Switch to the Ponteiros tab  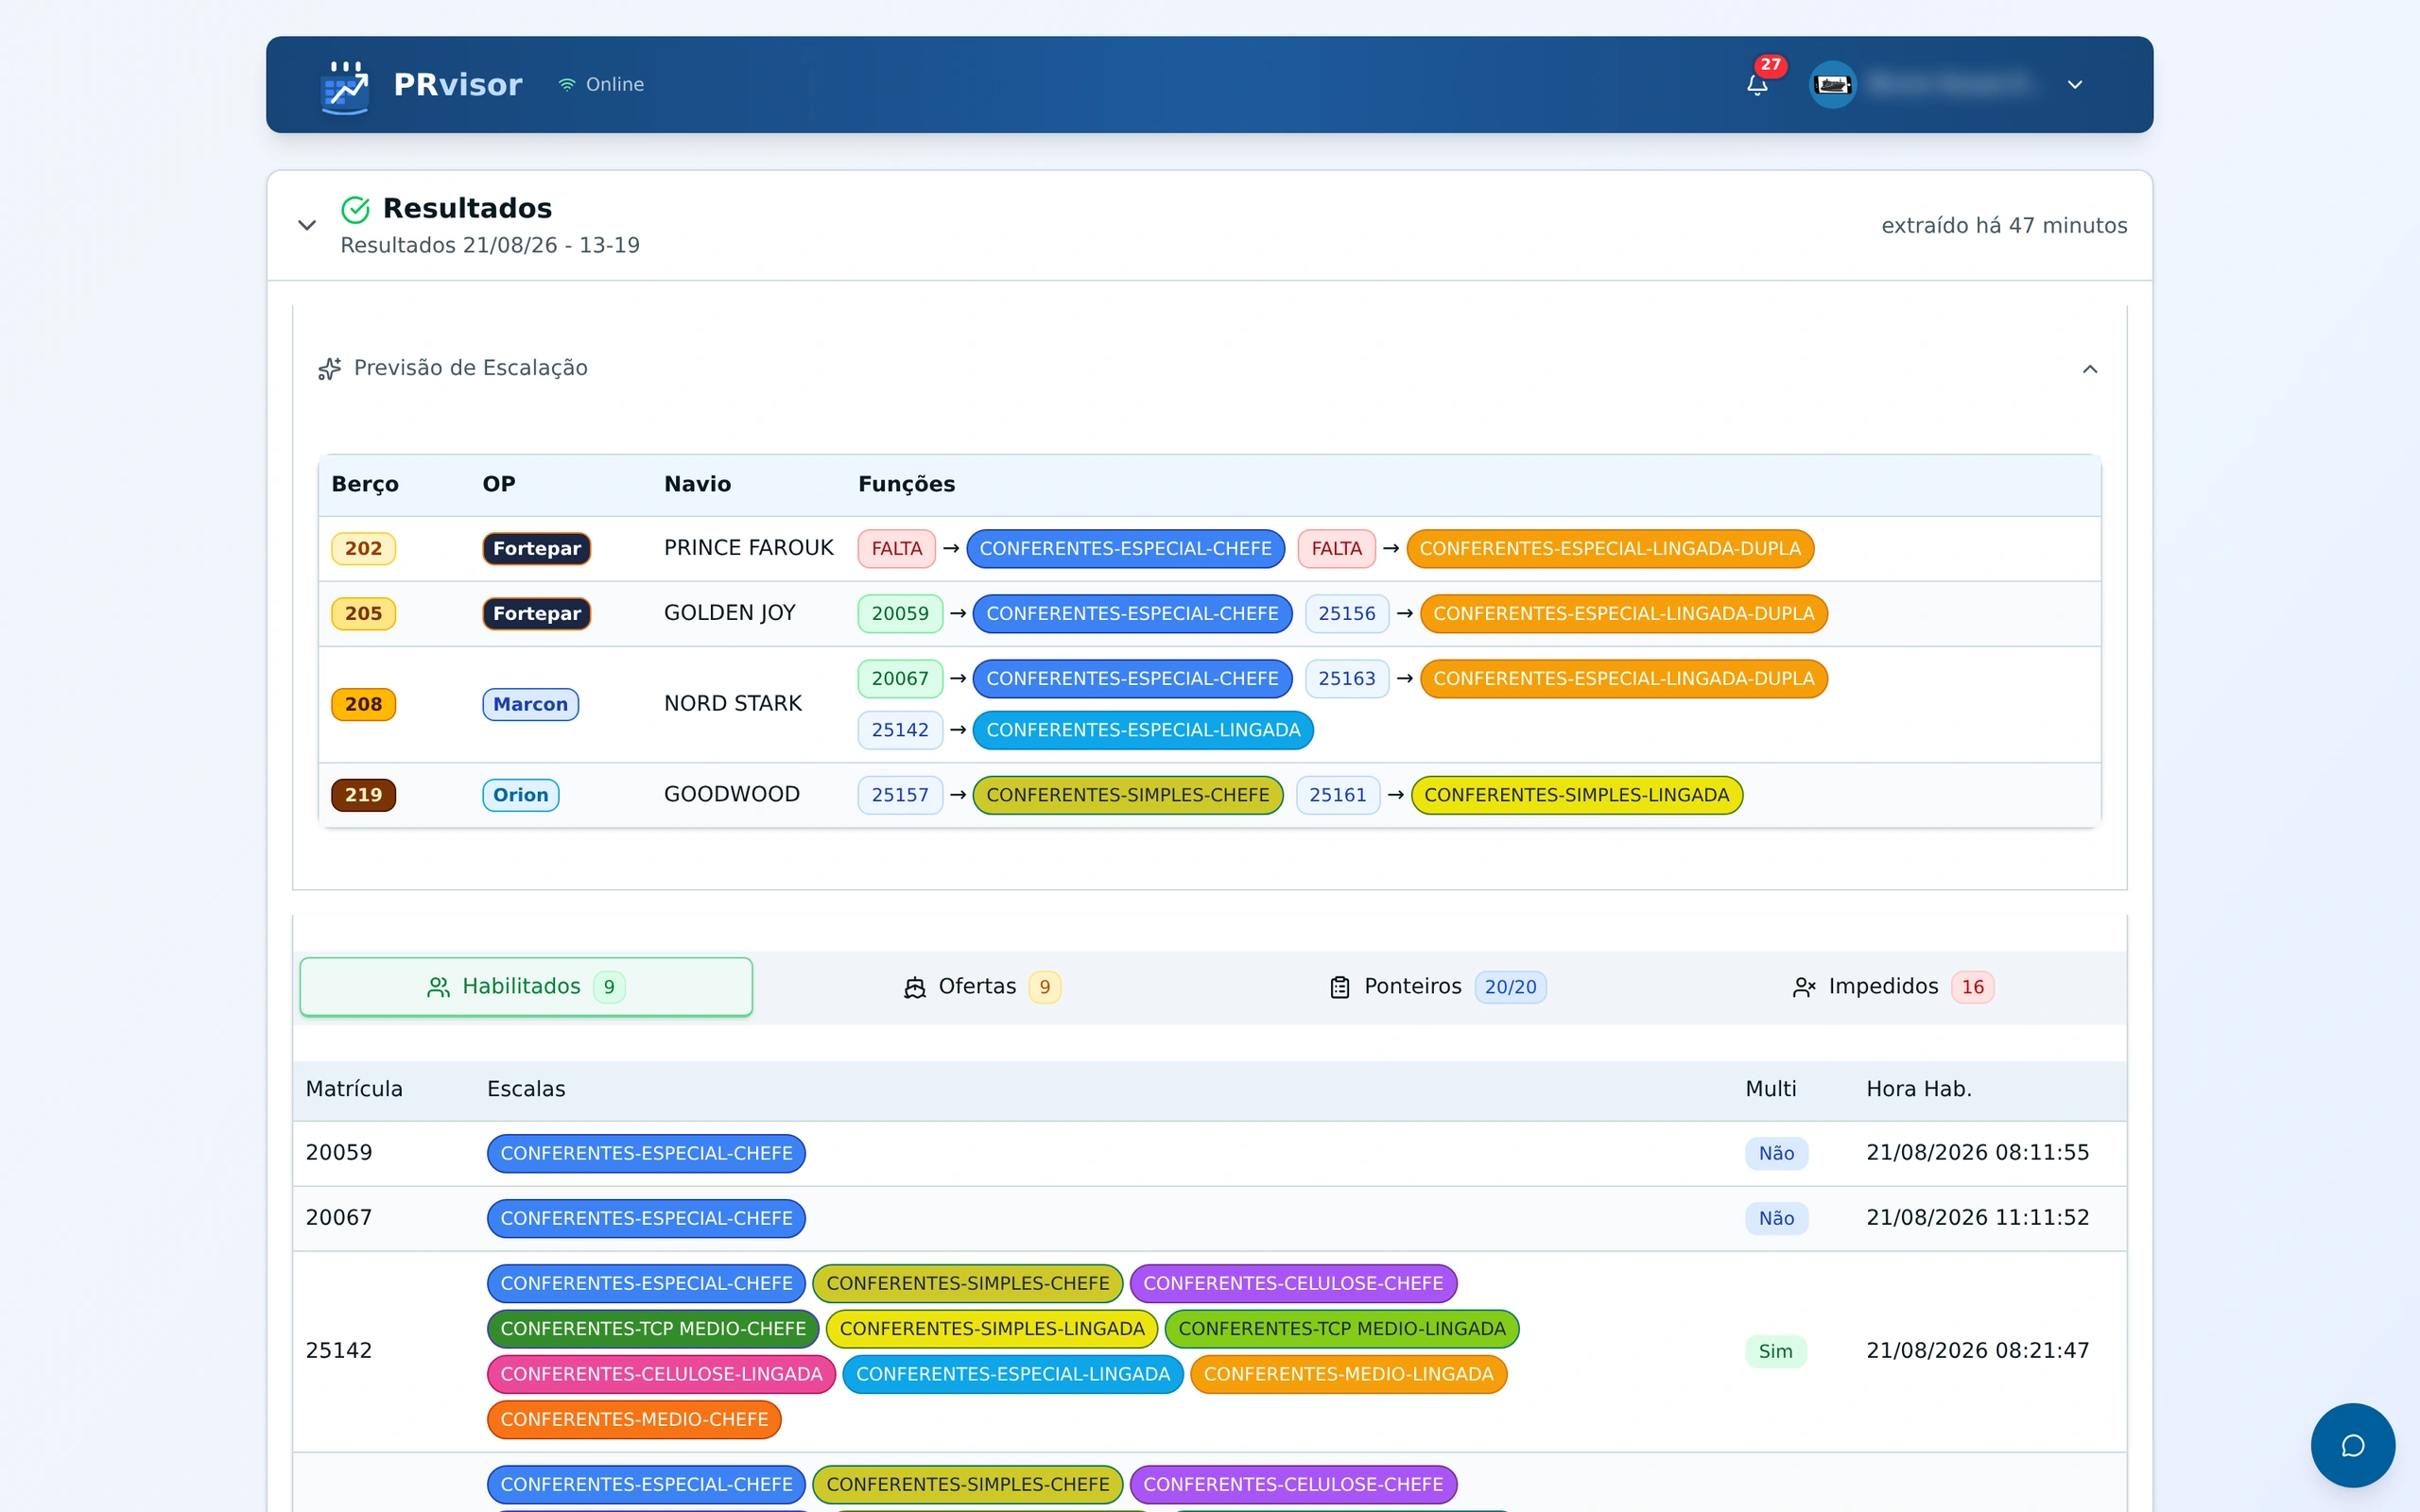pos(1438,987)
